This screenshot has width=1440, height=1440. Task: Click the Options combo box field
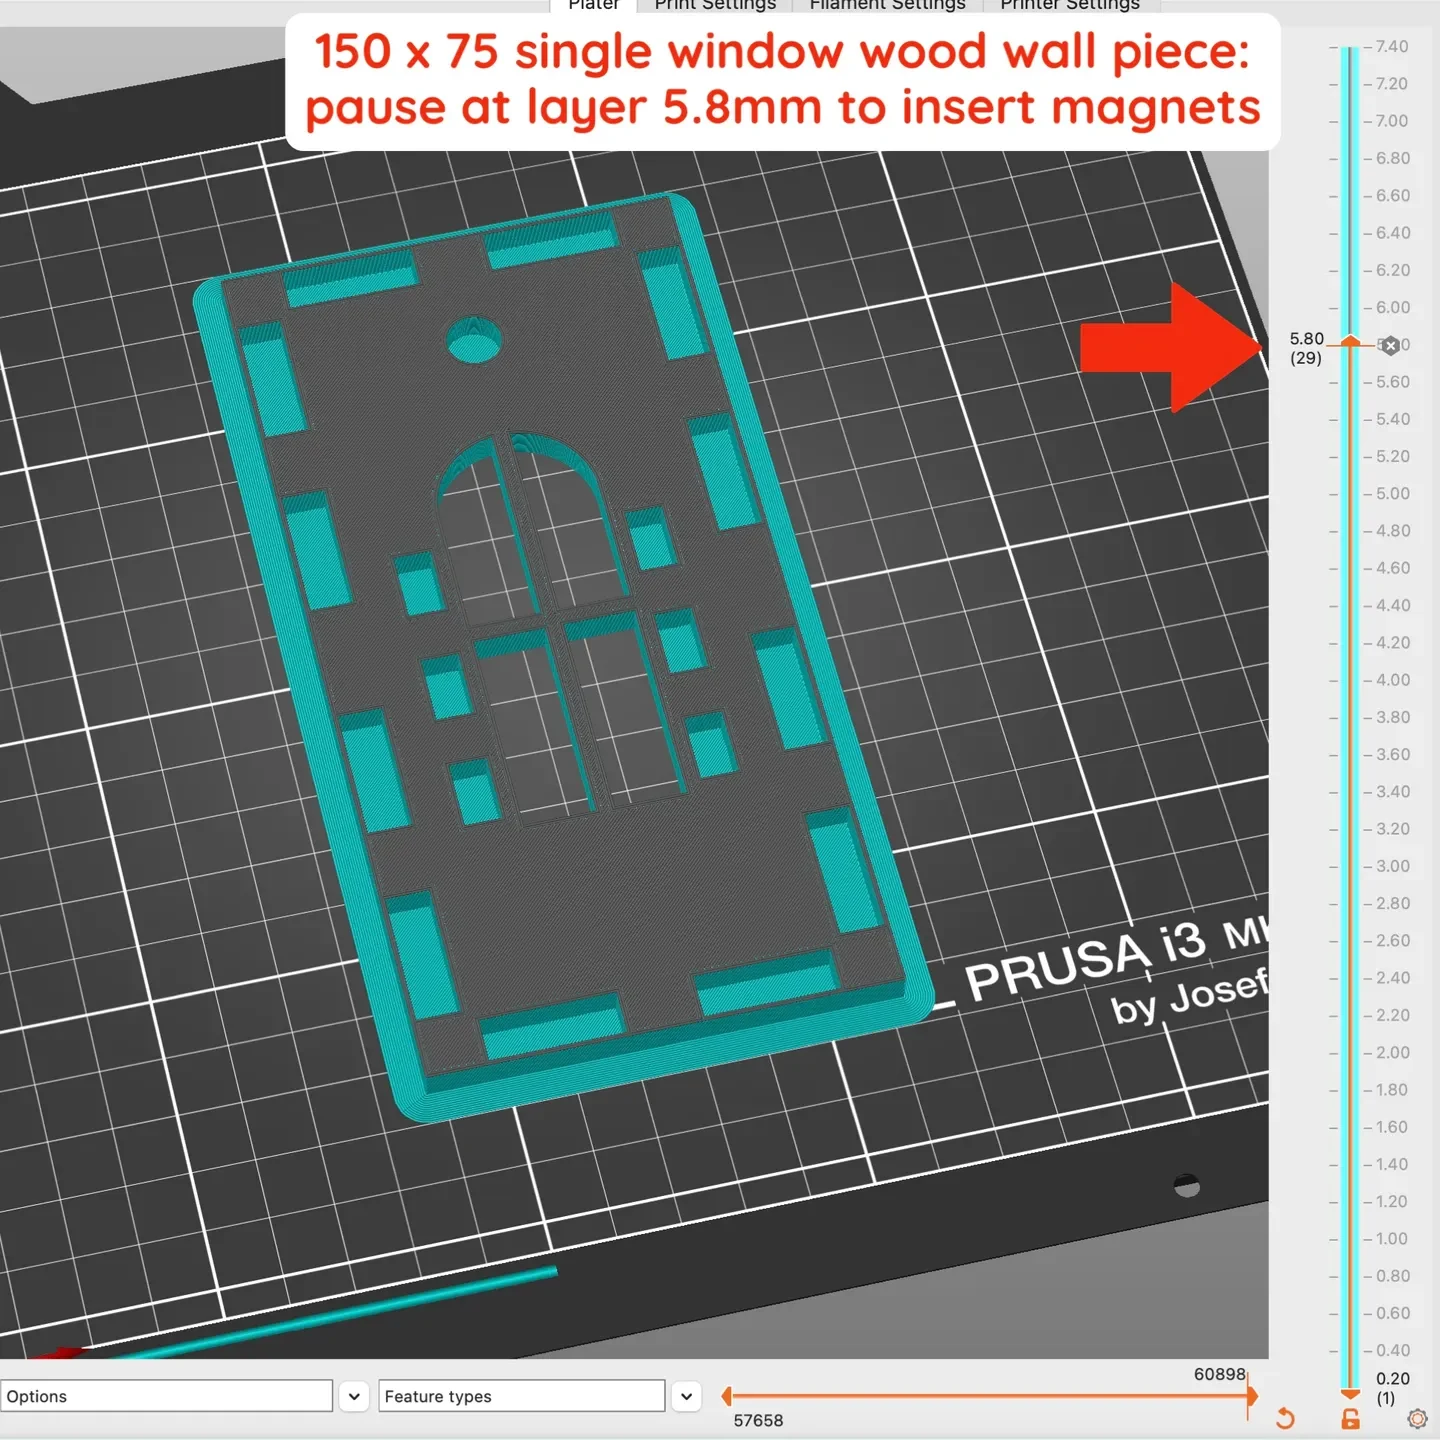(x=166, y=1396)
